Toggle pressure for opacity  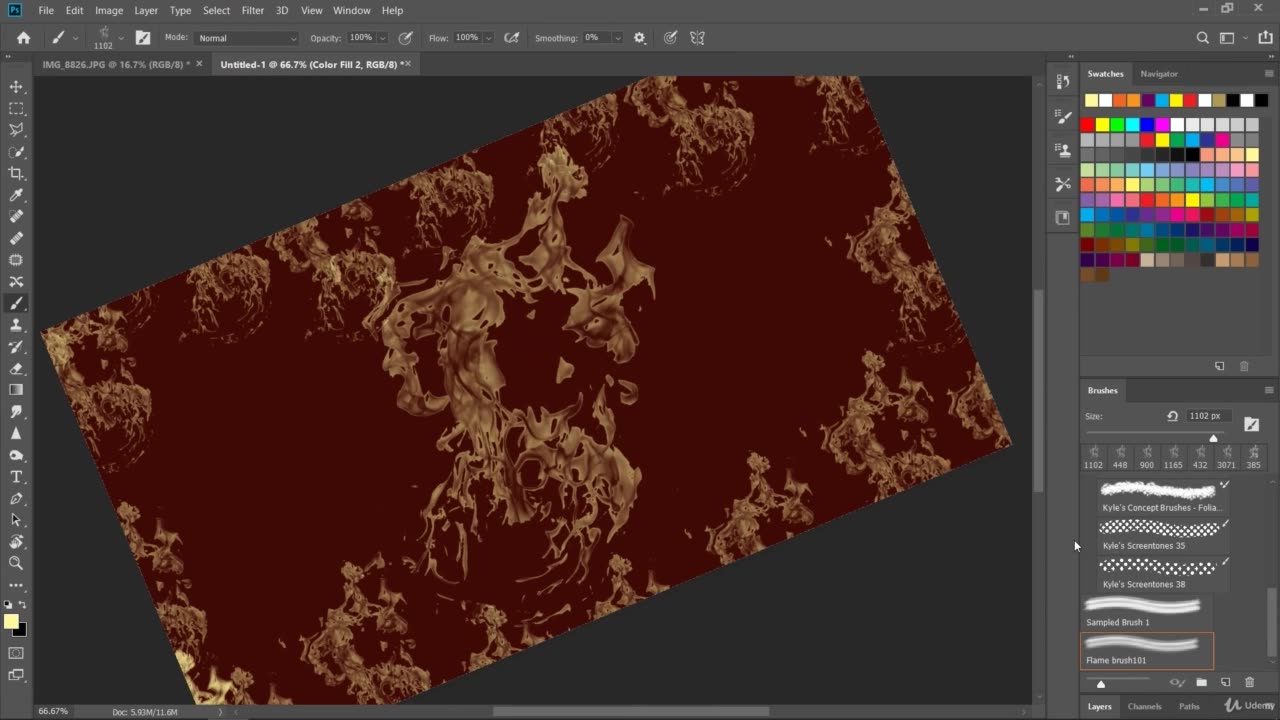coord(405,38)
